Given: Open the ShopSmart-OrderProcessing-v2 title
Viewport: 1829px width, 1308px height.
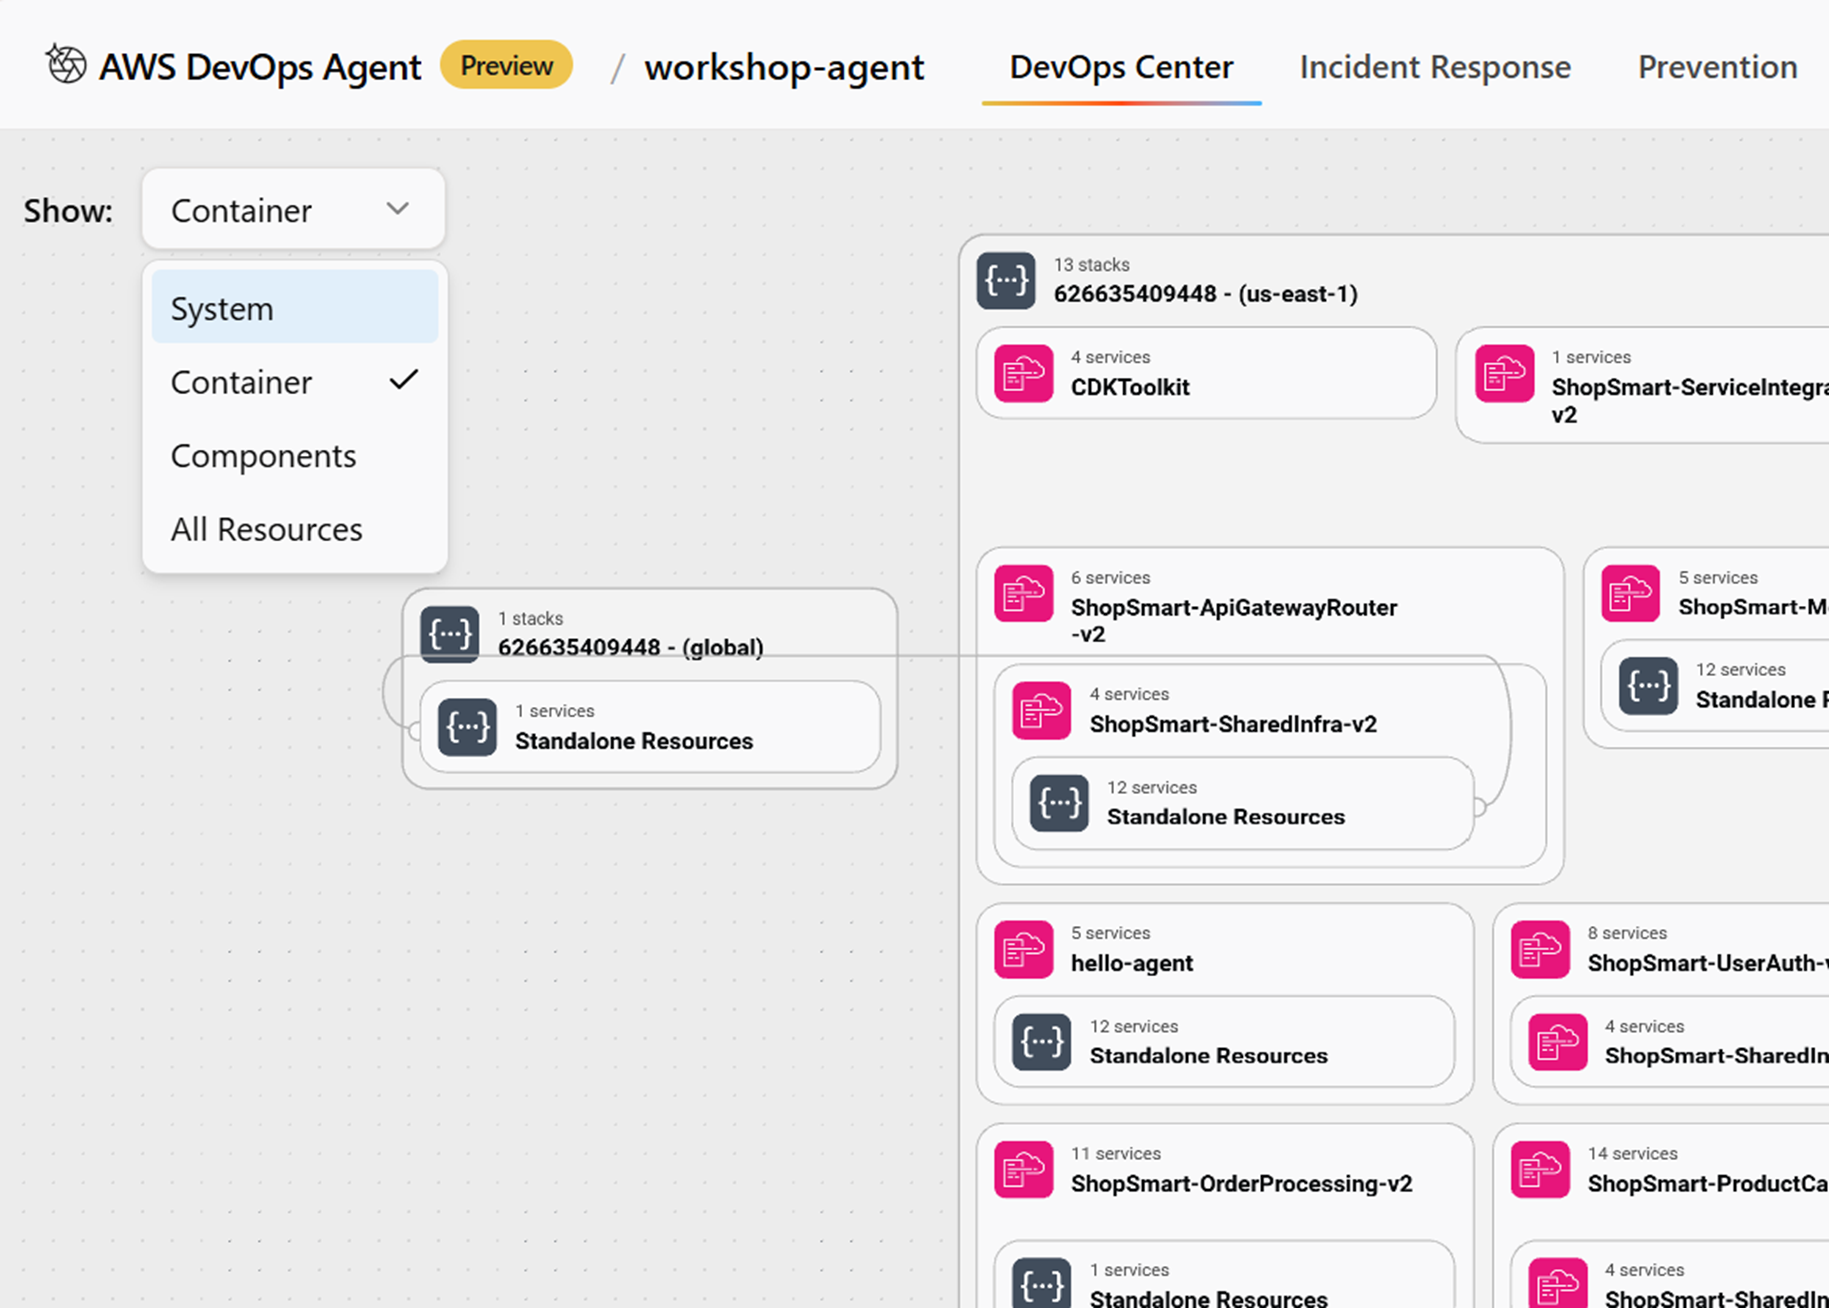Looking at the screenshot, I should coord(1241,1184).
